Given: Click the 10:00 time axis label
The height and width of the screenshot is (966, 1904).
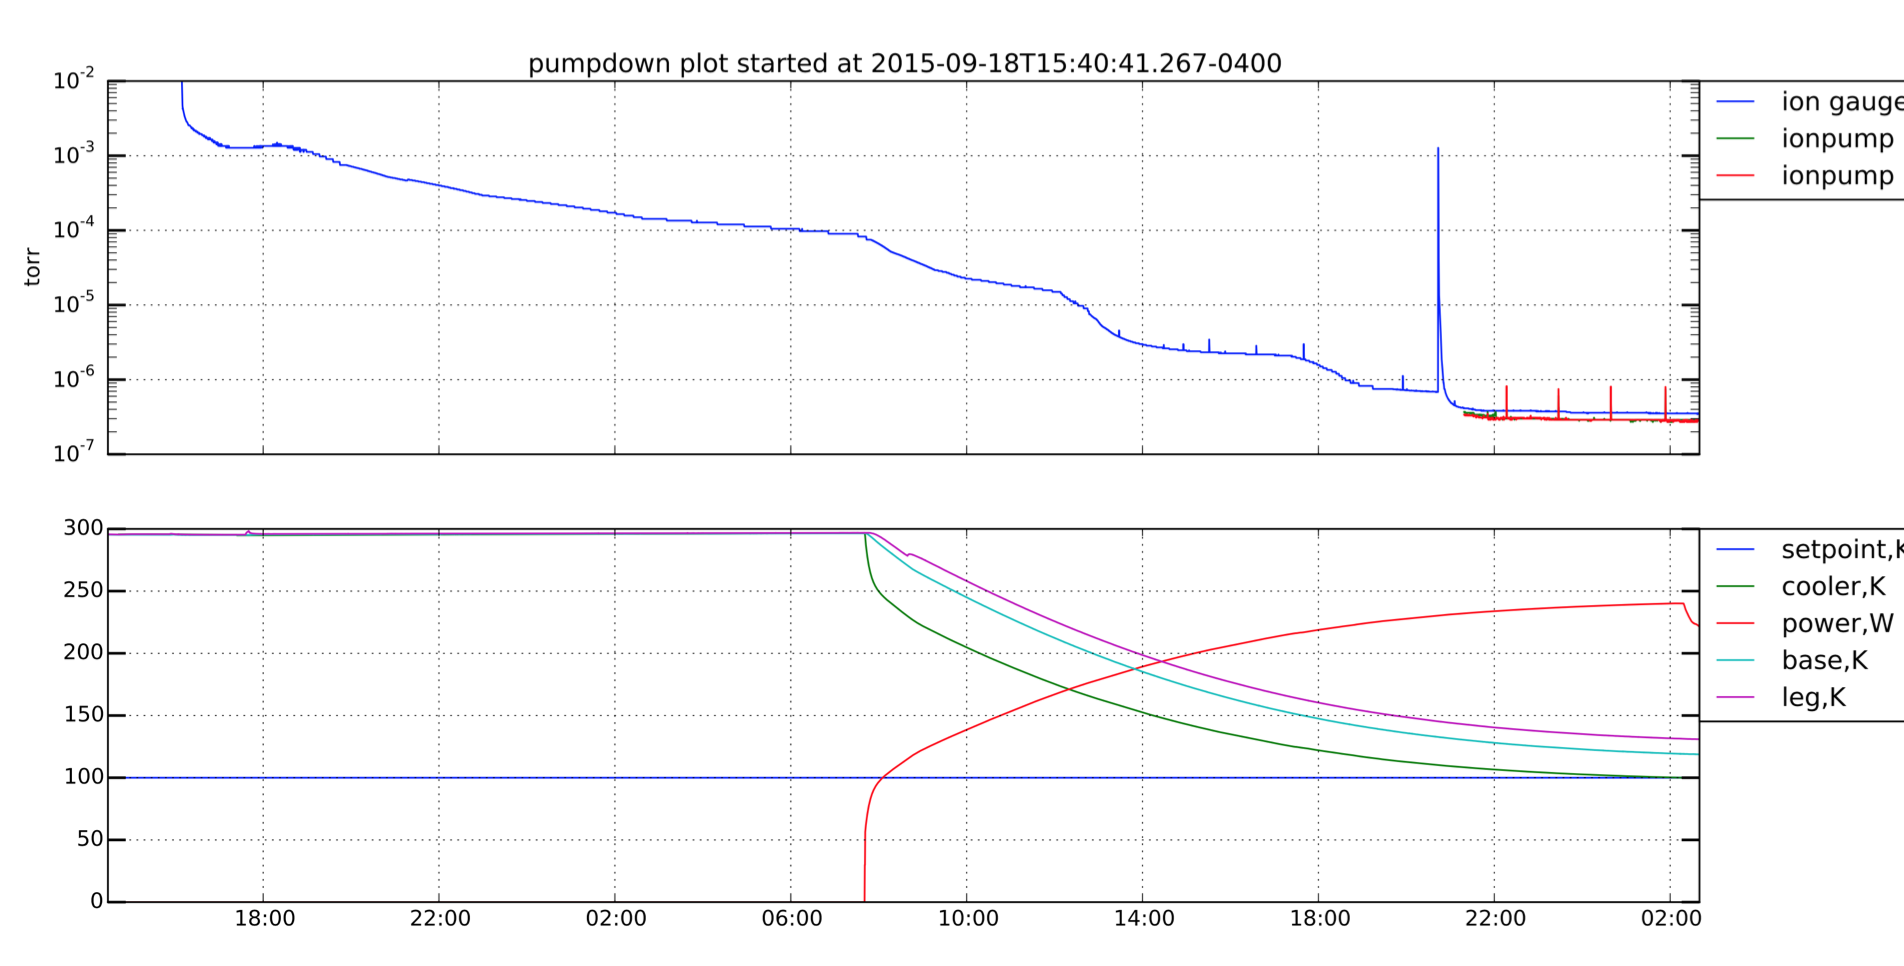Looking at the screenshot, I should coord(968,918).
